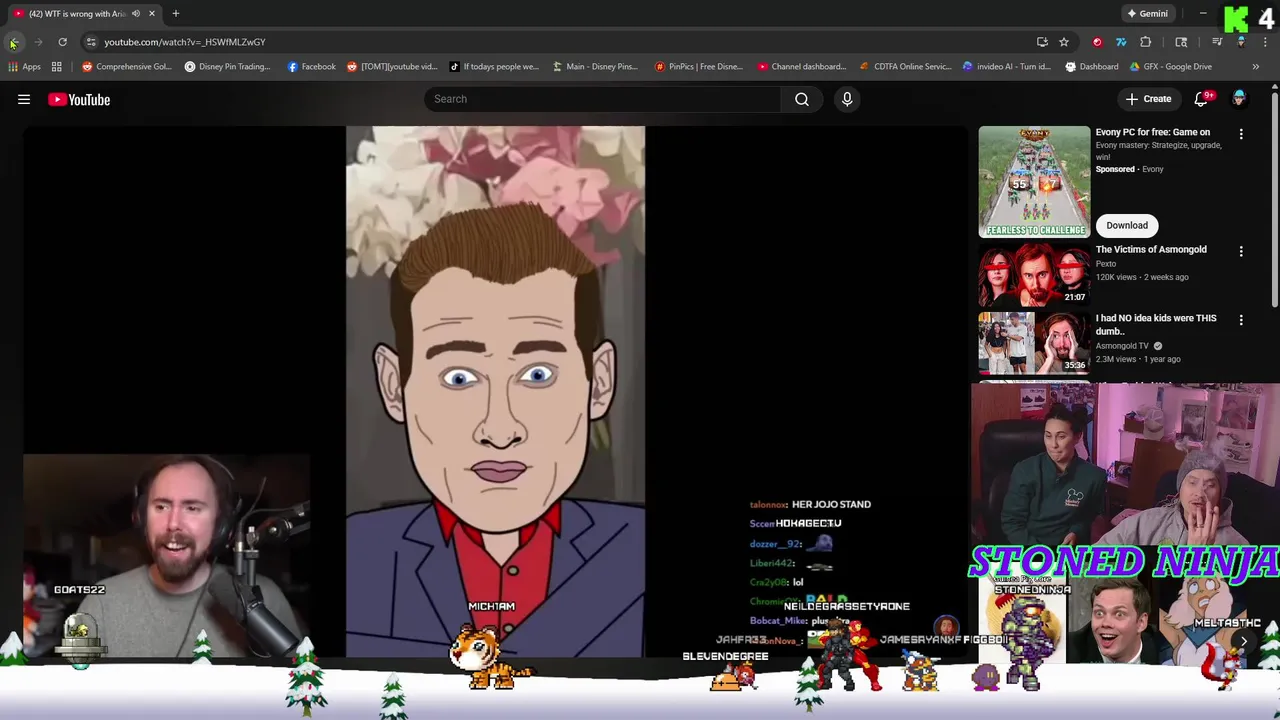Start voice search with the microphone
The height and width of the screenshot is (720, 1280).
pos(847,99)
